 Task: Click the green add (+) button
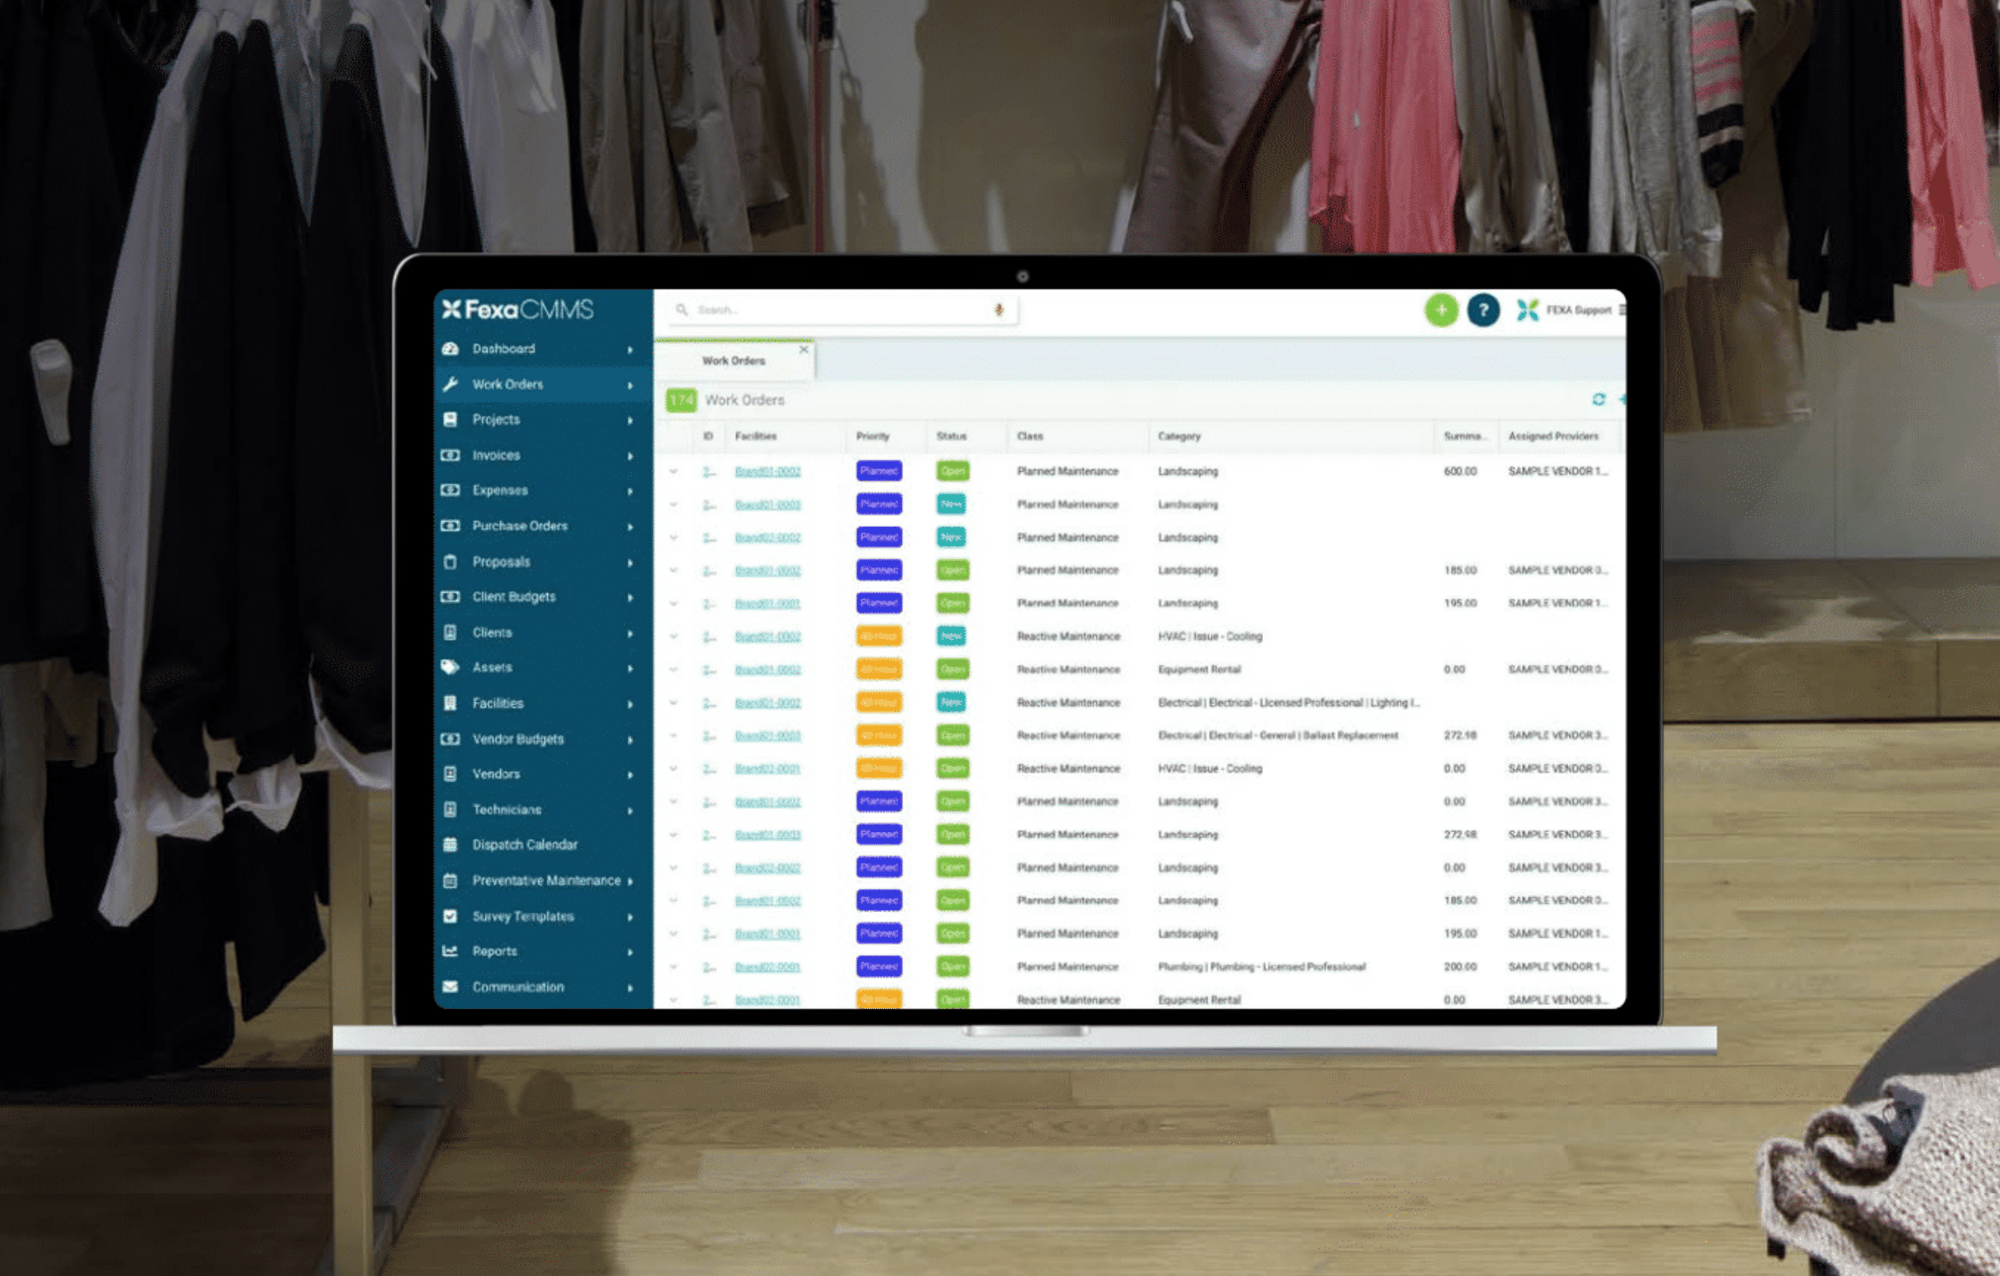(1441, 310)
